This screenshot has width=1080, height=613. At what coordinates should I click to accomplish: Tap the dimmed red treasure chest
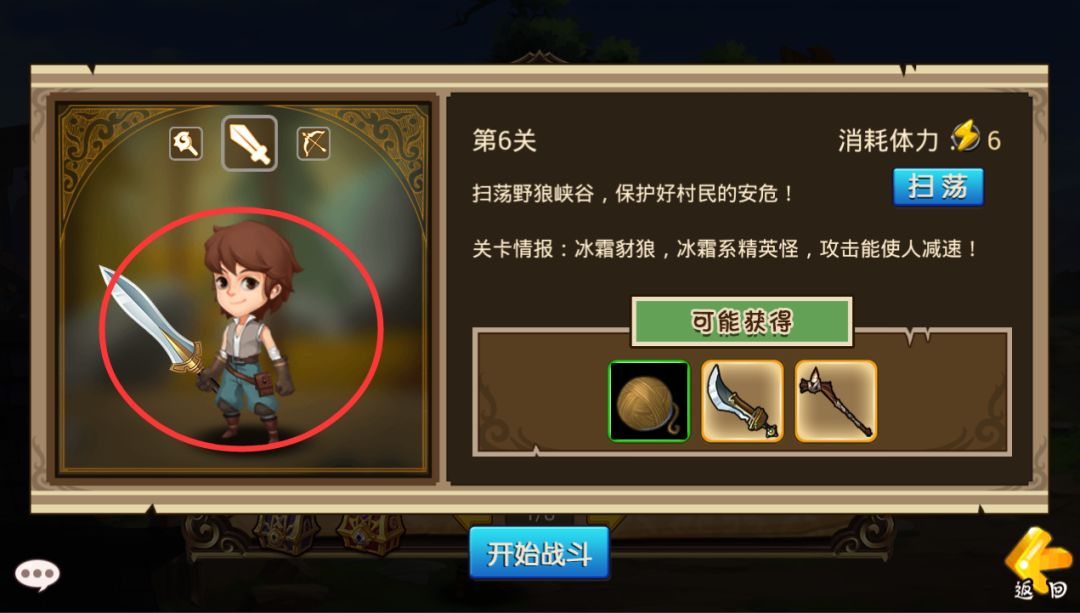click(x=371, y=534)
